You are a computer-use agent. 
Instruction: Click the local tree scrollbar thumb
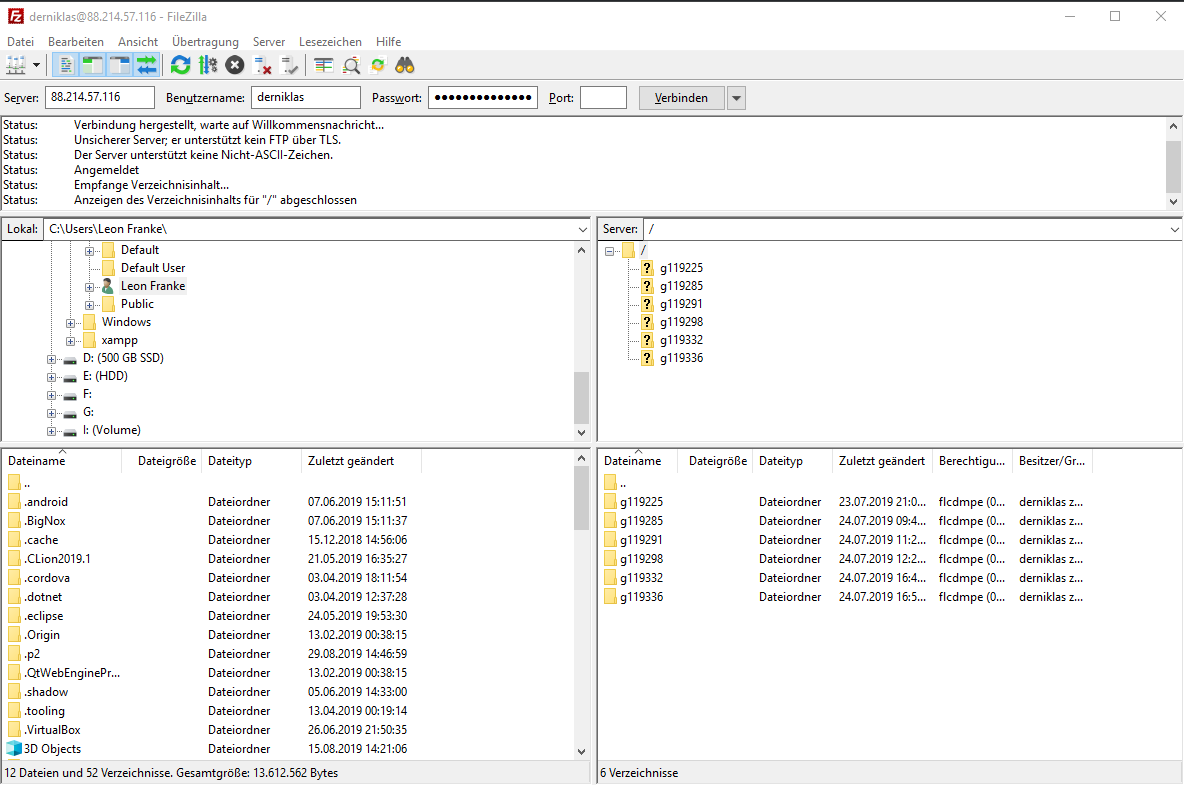pos(581,398)
